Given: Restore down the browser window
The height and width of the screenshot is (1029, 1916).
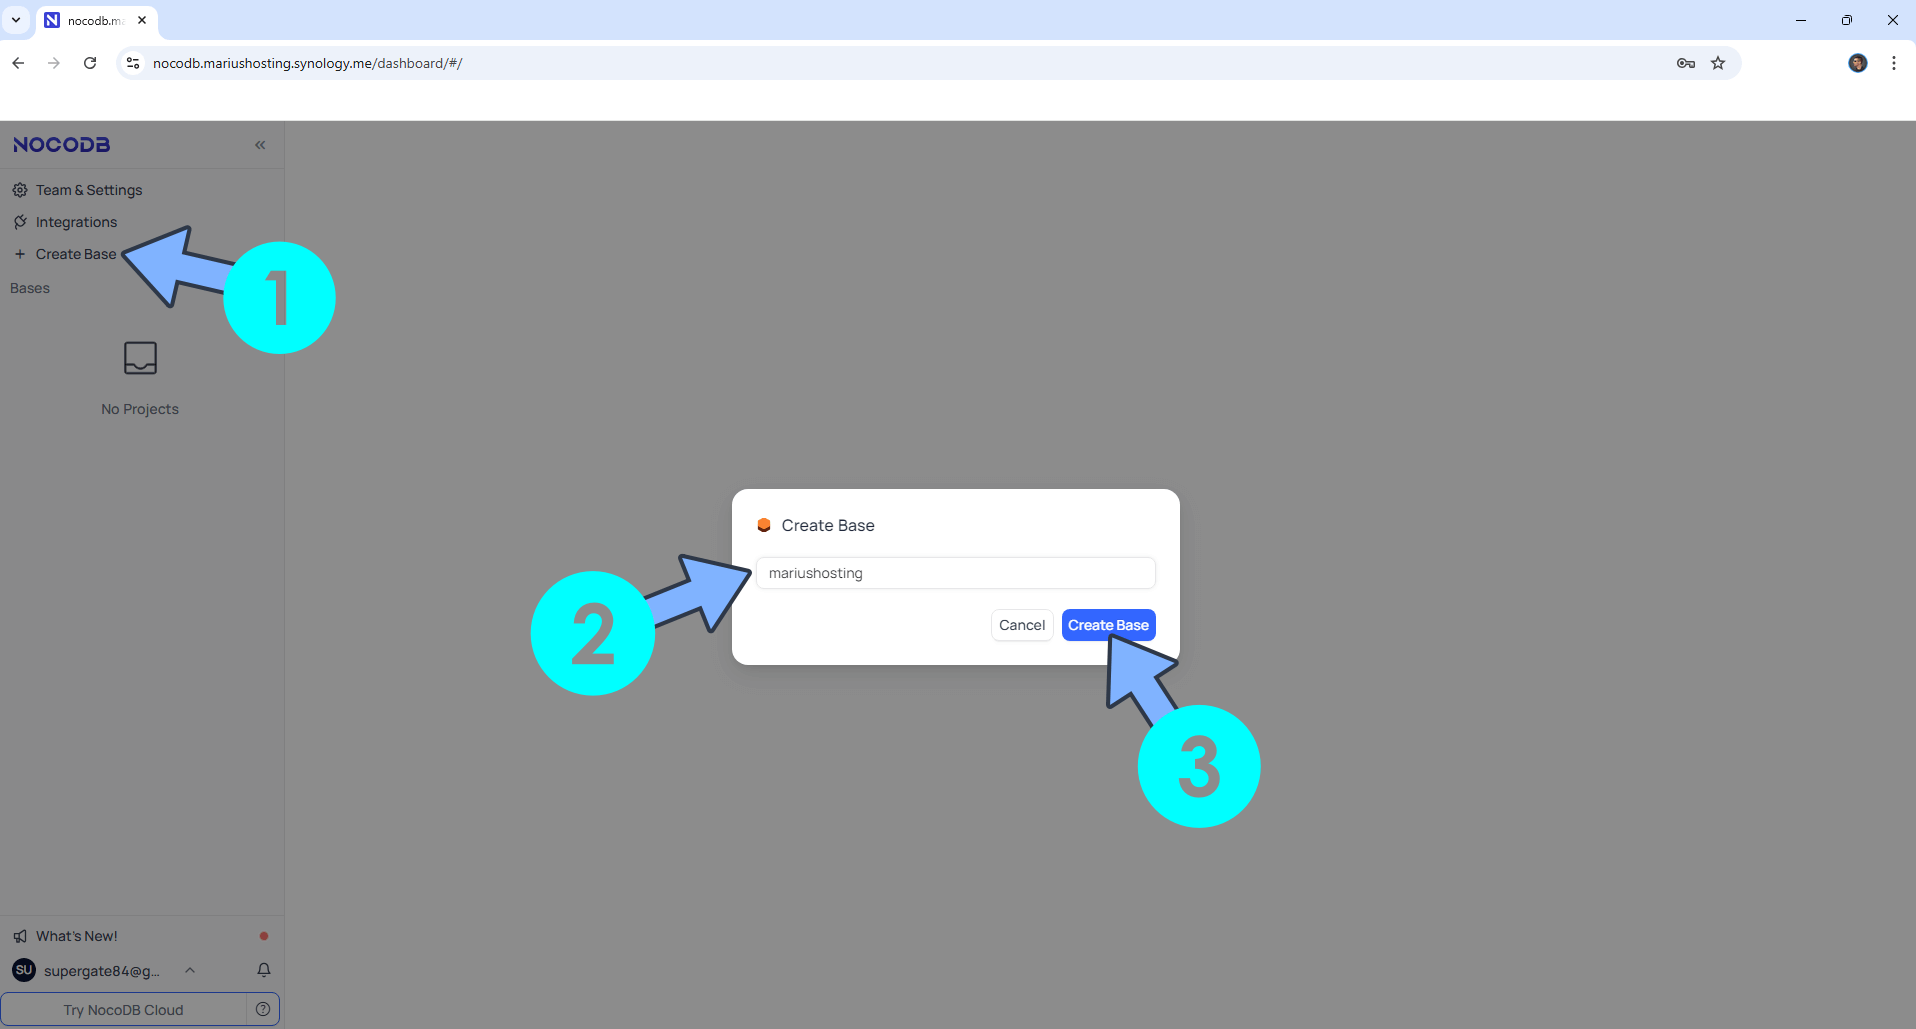Looking at the screenshot, I should [x=1847, y=20].
